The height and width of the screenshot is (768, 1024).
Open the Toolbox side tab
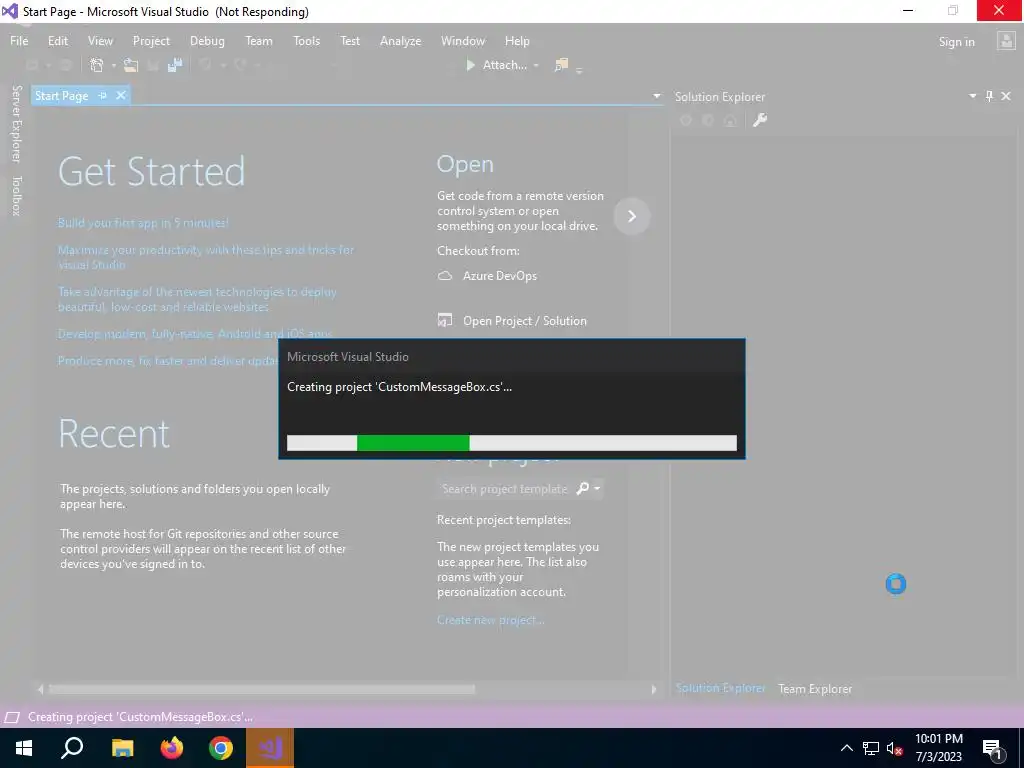pos(17,195)
